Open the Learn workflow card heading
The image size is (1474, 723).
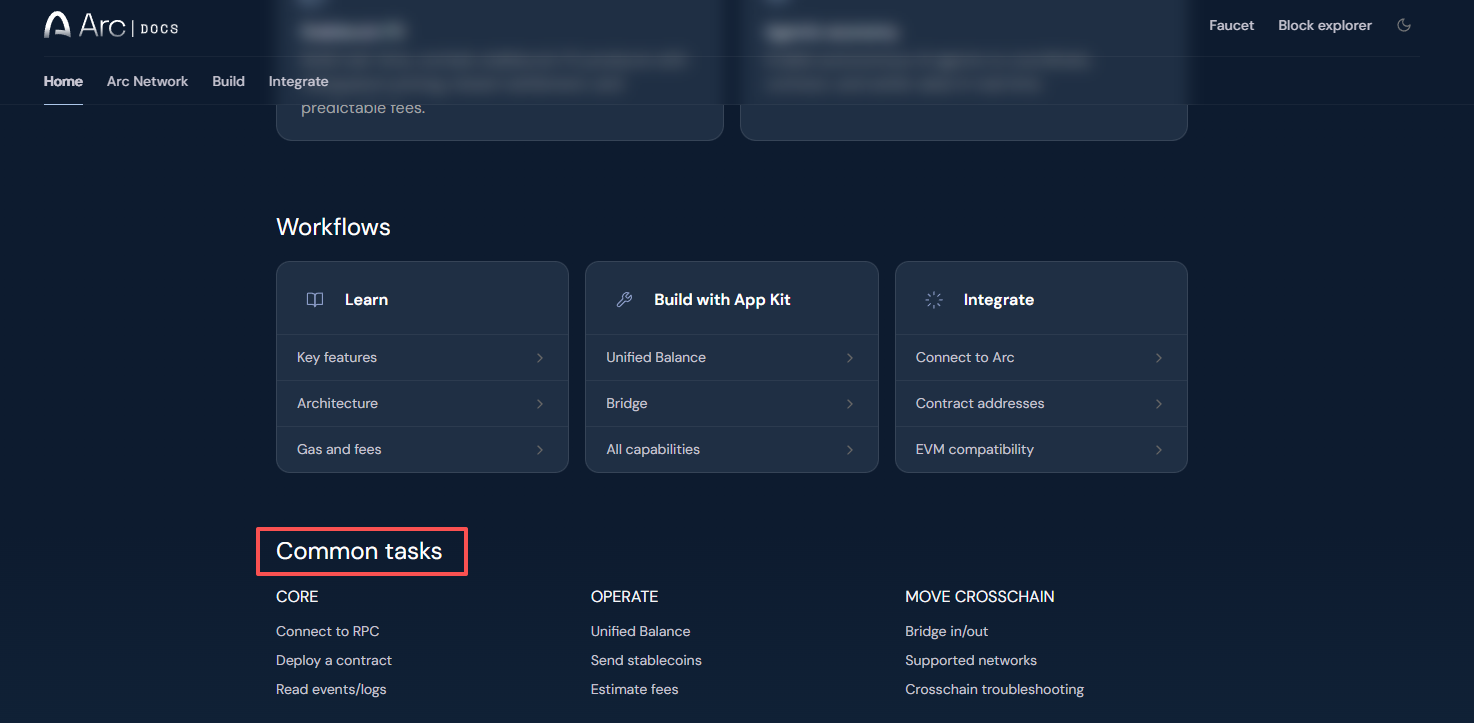click(366, 299)
